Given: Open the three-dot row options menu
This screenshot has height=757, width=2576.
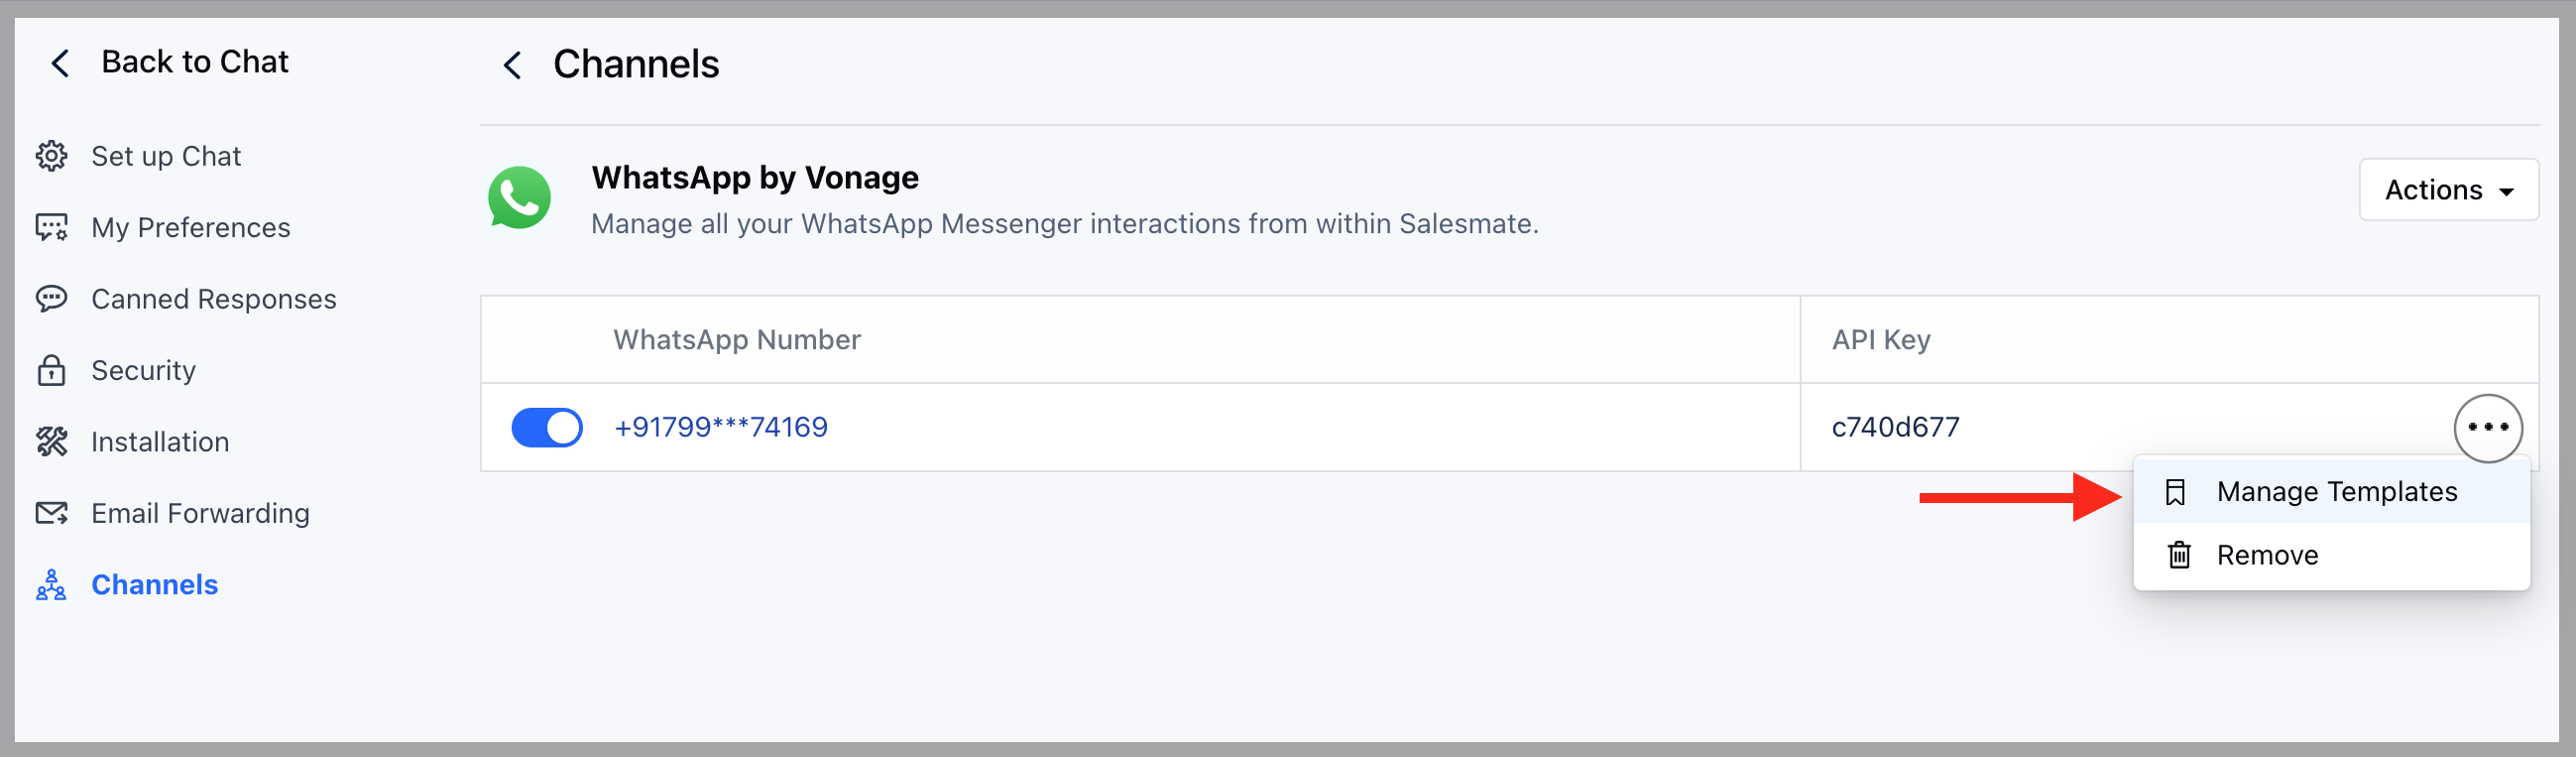Looking at the screenshot, I should point(2488,427).
